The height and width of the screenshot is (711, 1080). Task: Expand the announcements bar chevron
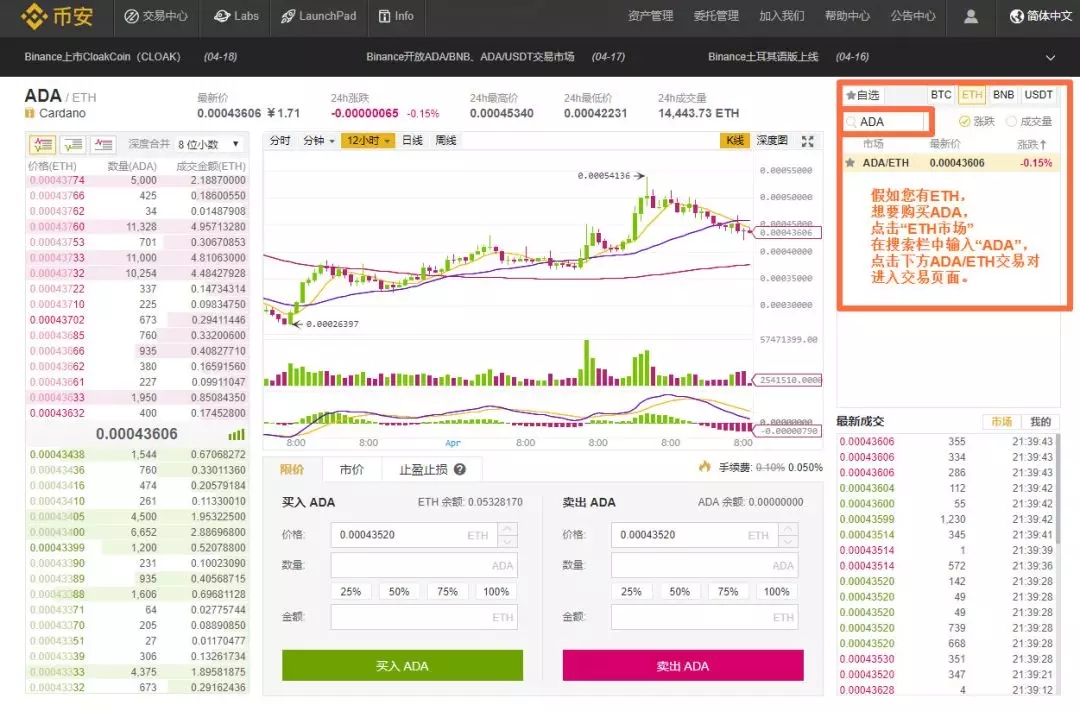[x=1050, y=57]
